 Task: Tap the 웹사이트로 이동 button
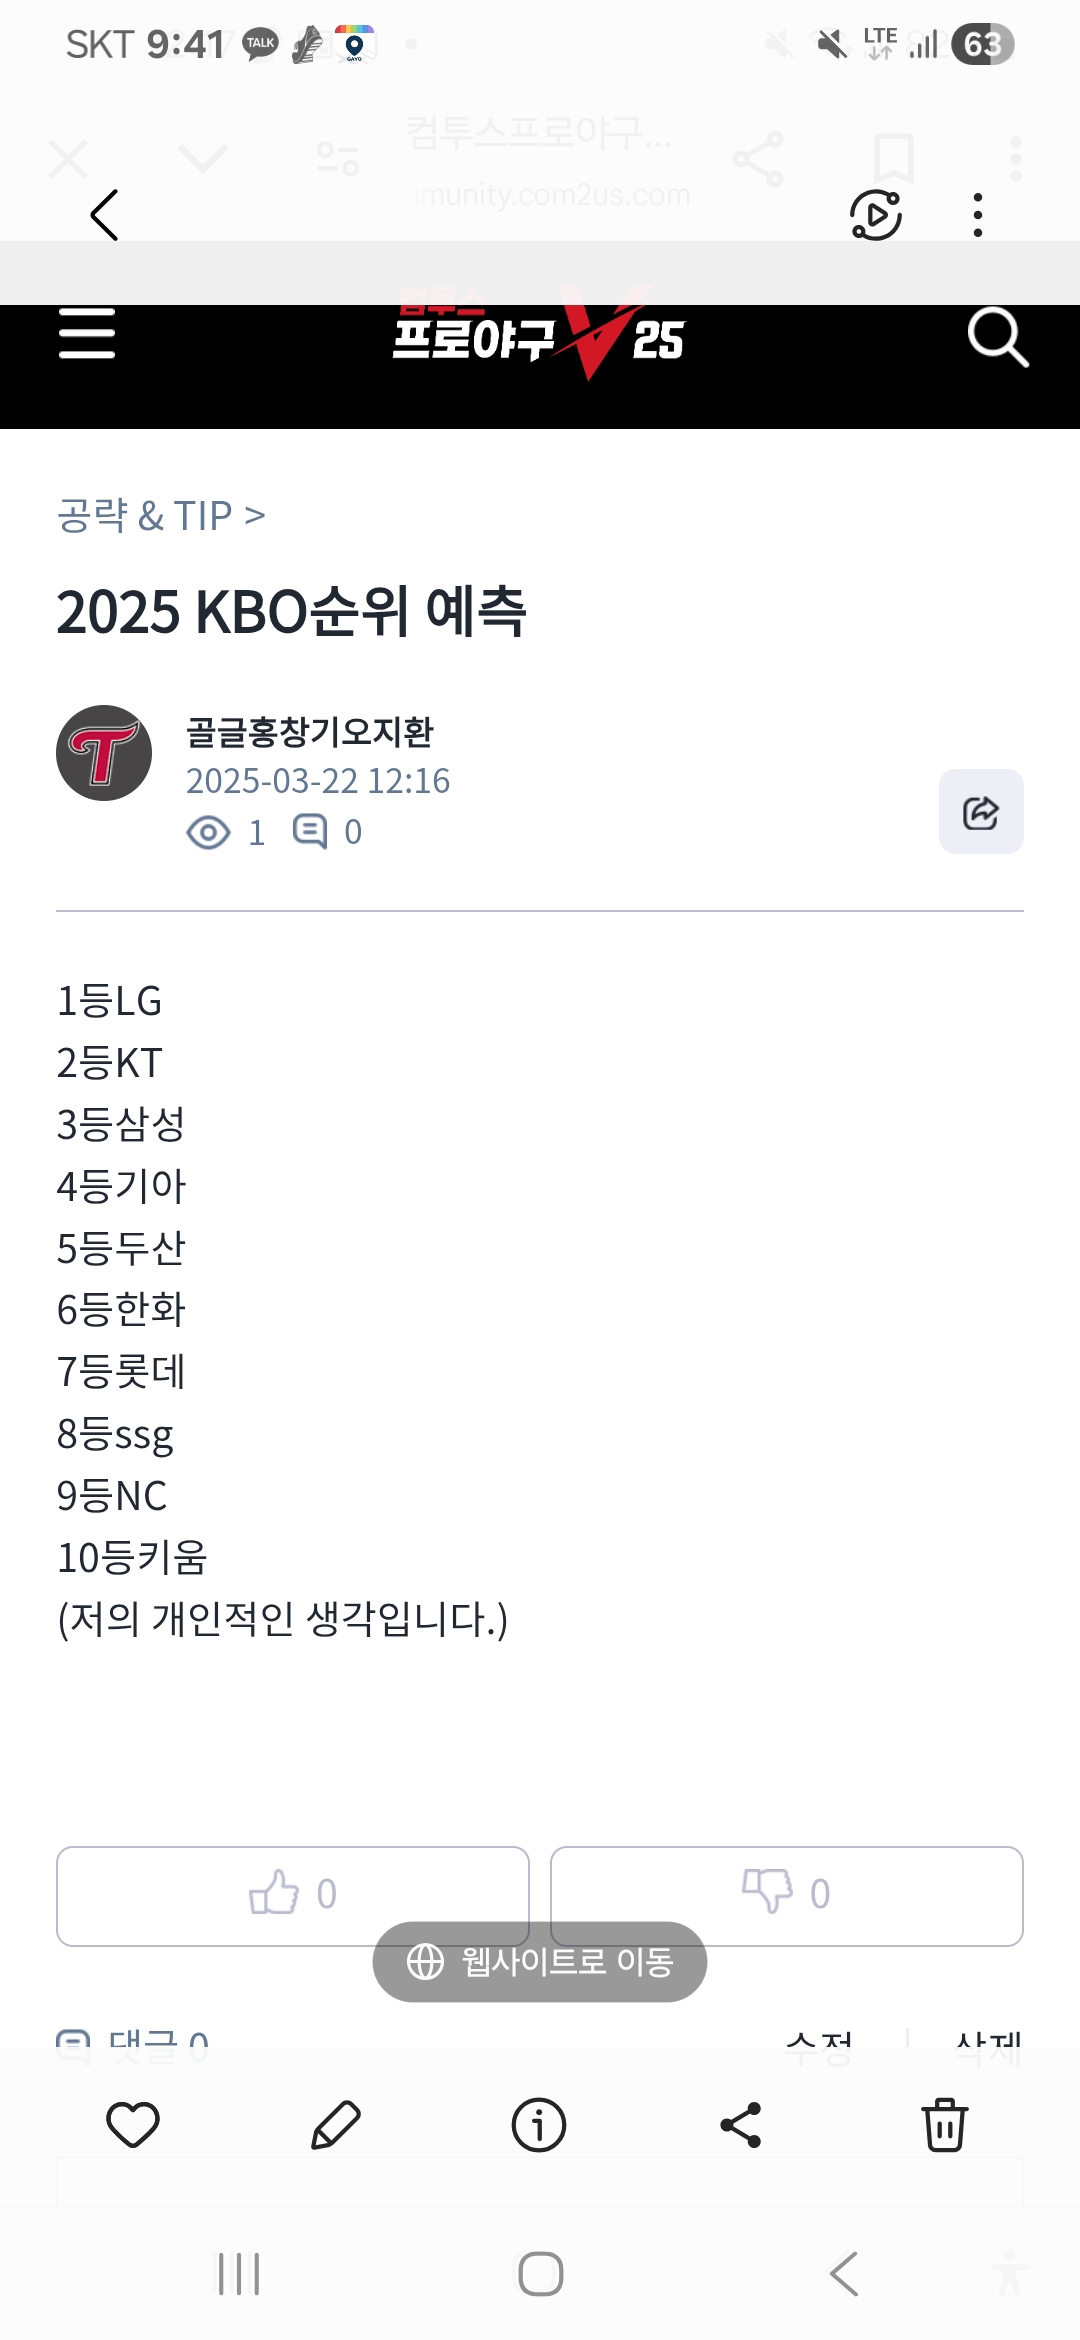coord(540,1962)
